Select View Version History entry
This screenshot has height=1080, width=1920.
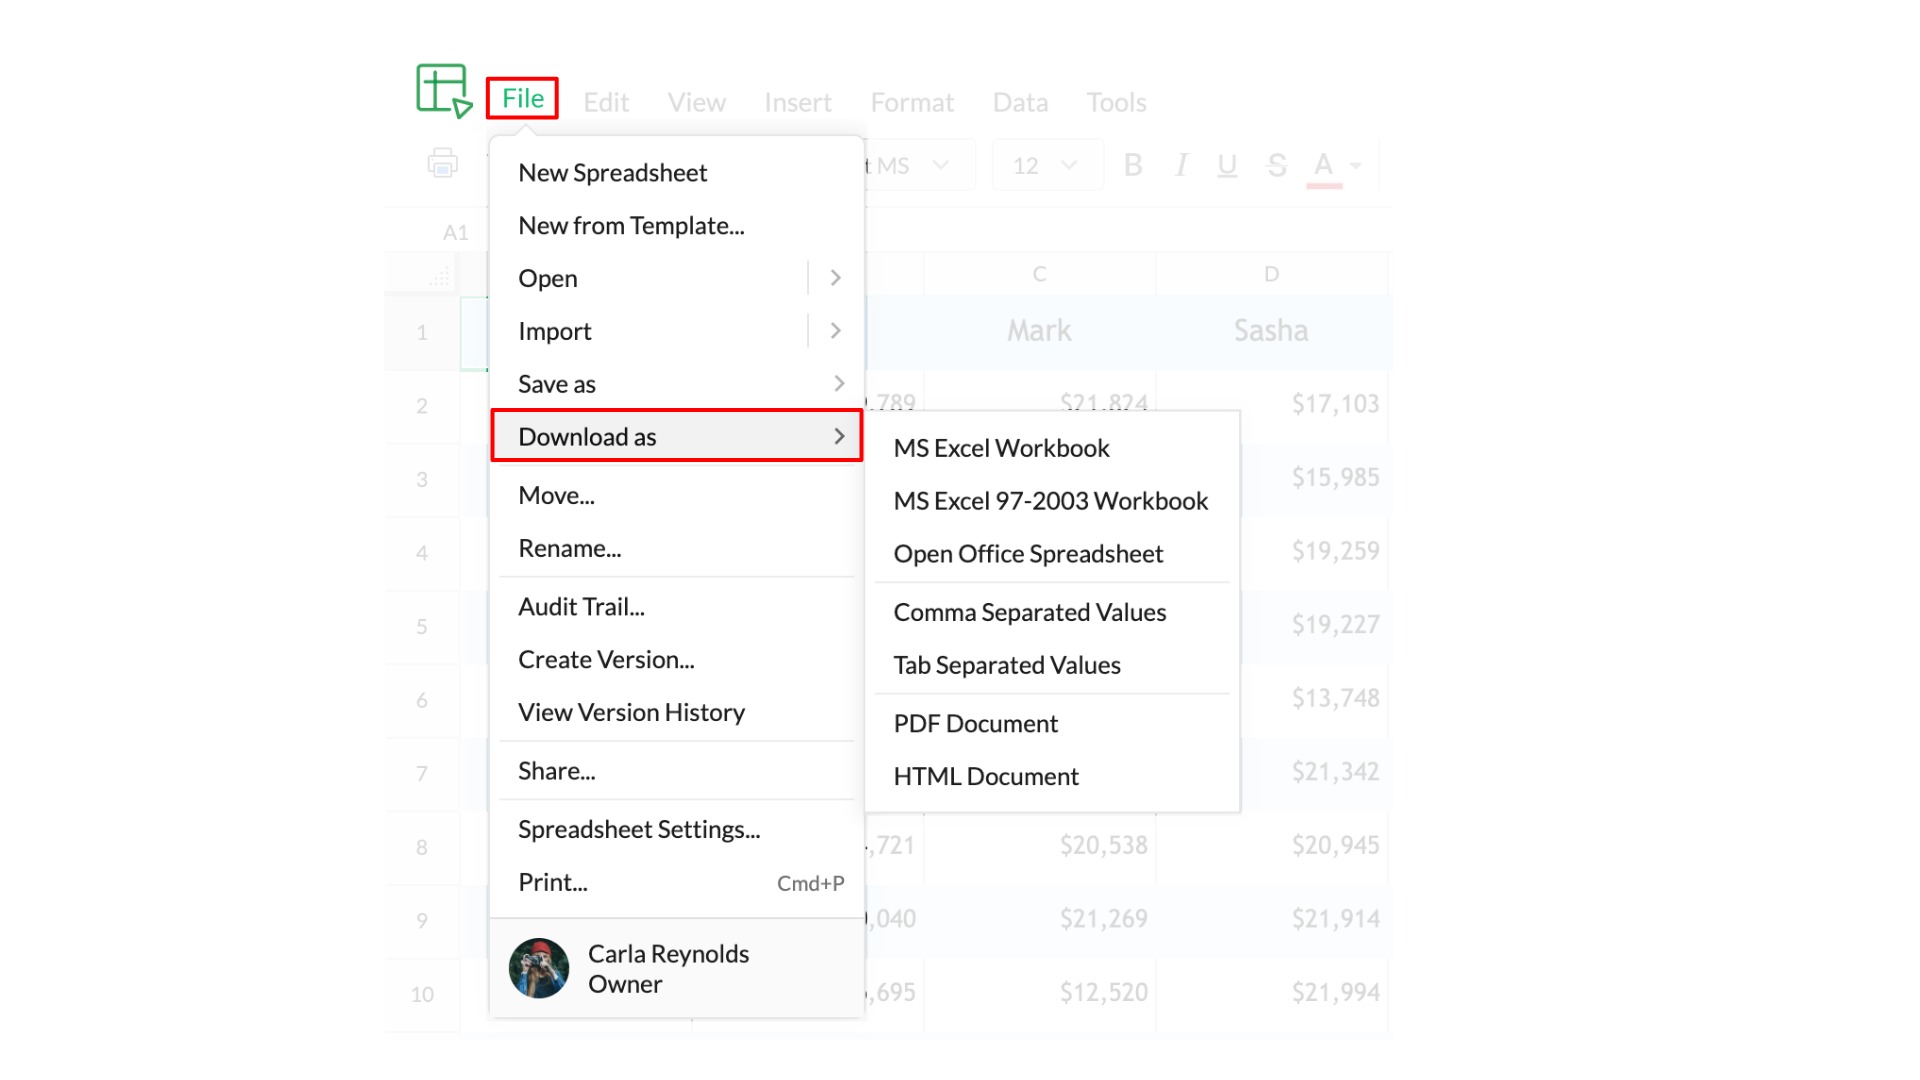tap(631, 712)
